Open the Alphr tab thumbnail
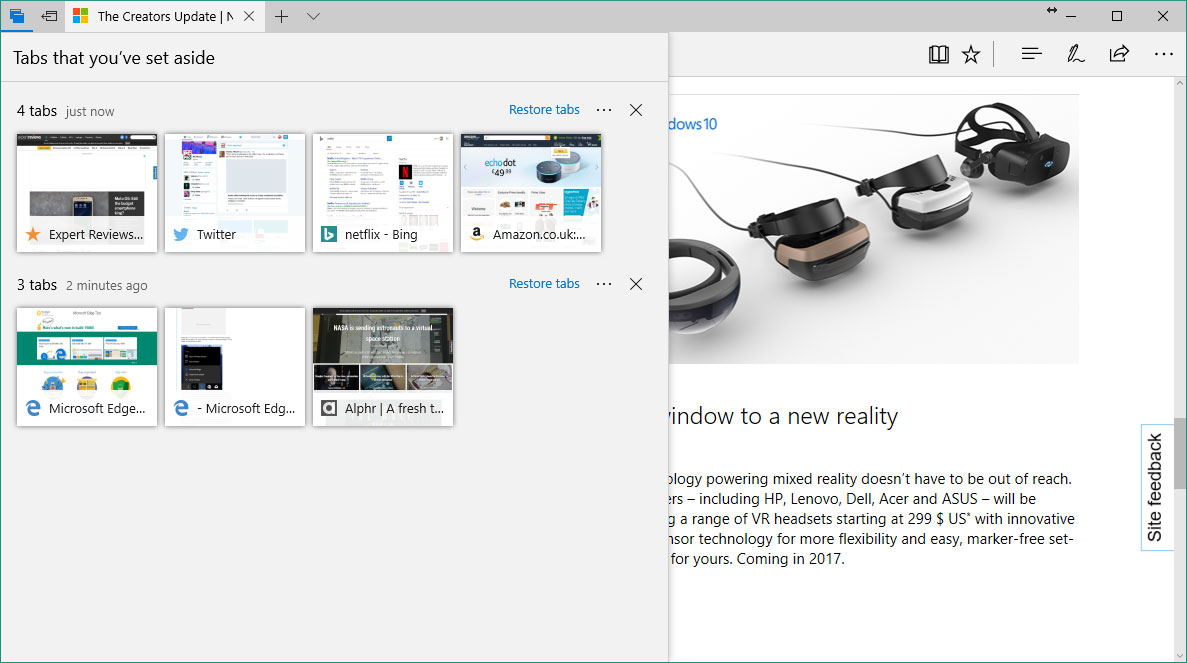This screenshot has height=663, width=1187. [x=383, y=366]
